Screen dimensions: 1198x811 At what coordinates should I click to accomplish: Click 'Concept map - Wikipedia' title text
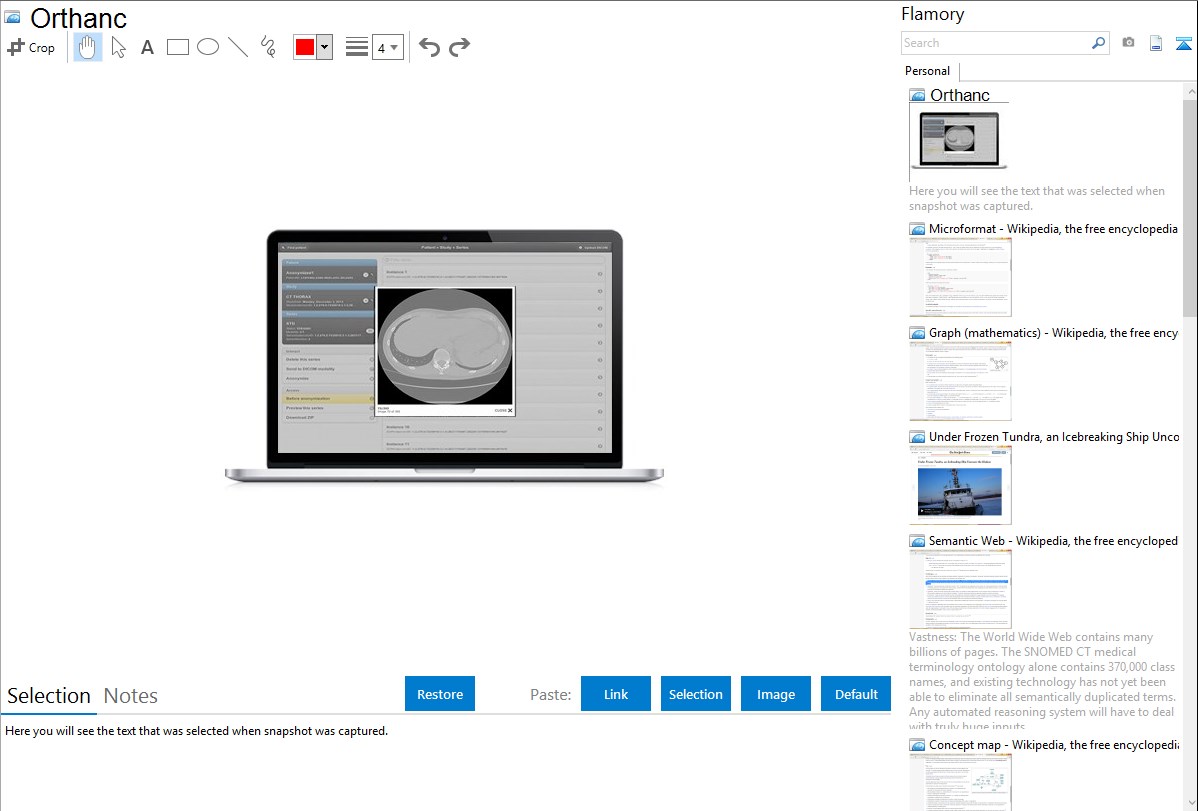[x=1053, y=744]
